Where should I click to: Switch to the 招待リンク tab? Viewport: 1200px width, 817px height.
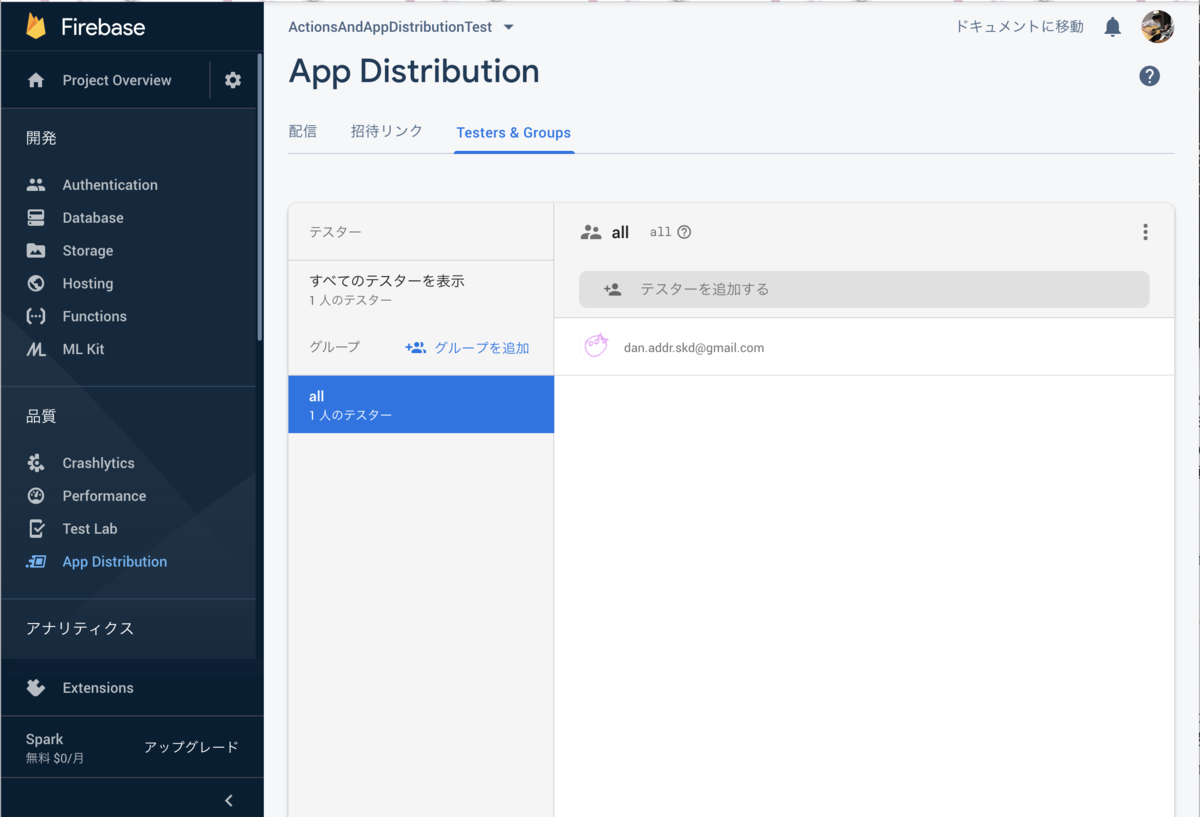(x=387, y=131)
